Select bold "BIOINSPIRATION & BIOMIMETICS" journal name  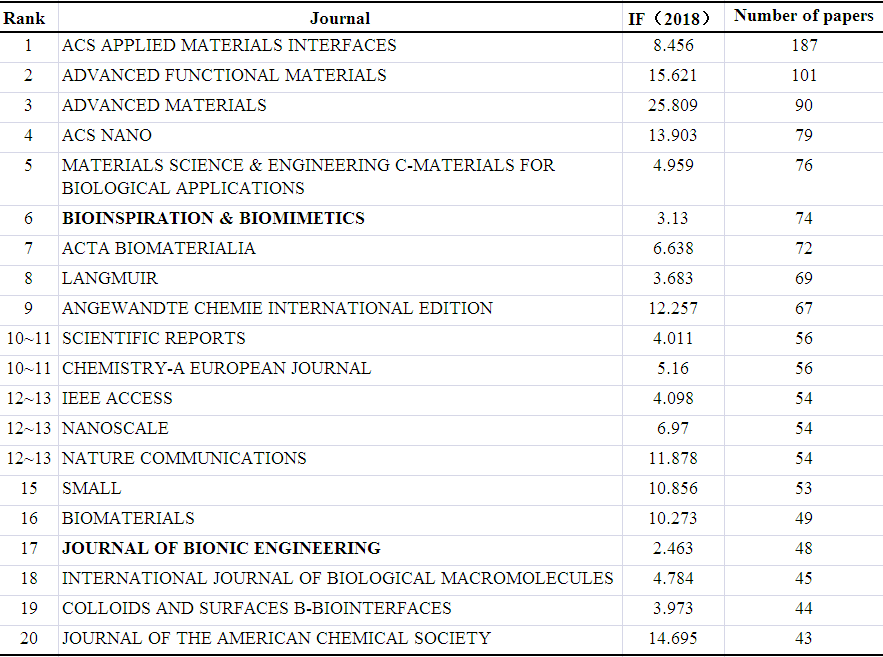coord(213,218)
